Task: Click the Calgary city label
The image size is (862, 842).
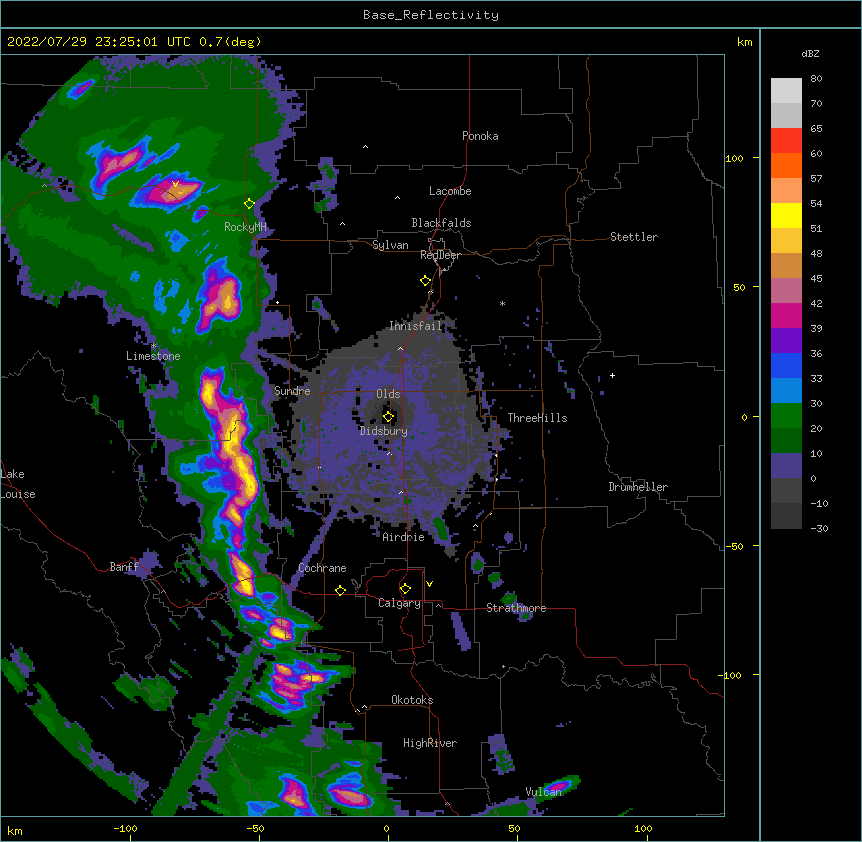Action: 399,603
